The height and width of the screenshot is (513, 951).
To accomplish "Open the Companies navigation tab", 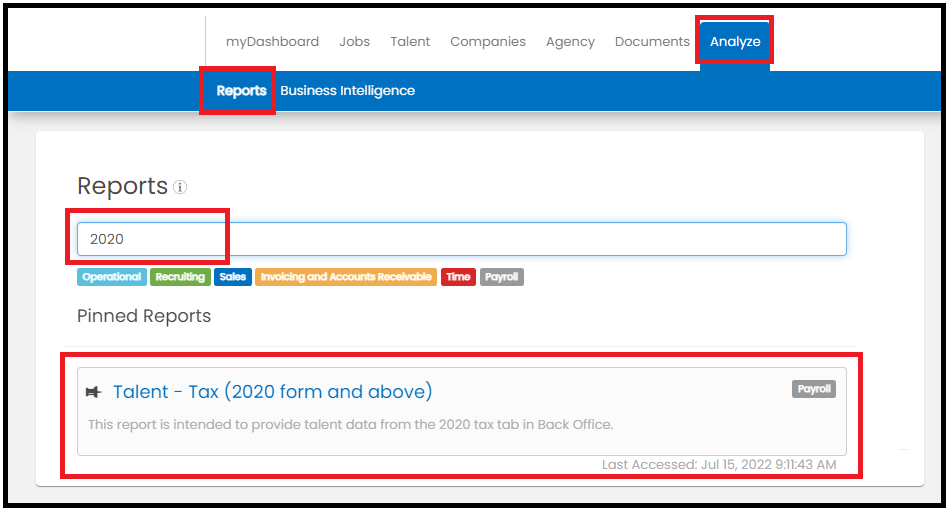I will click(x=488, y=42).
